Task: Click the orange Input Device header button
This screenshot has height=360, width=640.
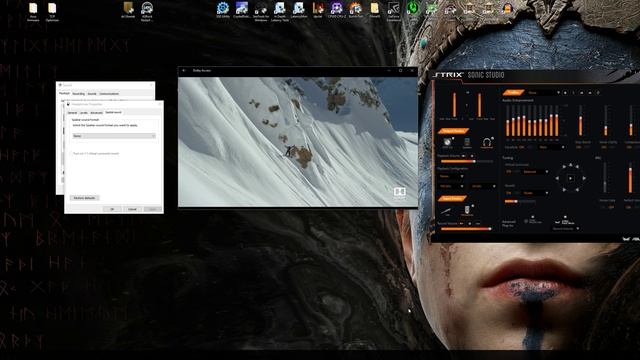Action: [452, 198]
